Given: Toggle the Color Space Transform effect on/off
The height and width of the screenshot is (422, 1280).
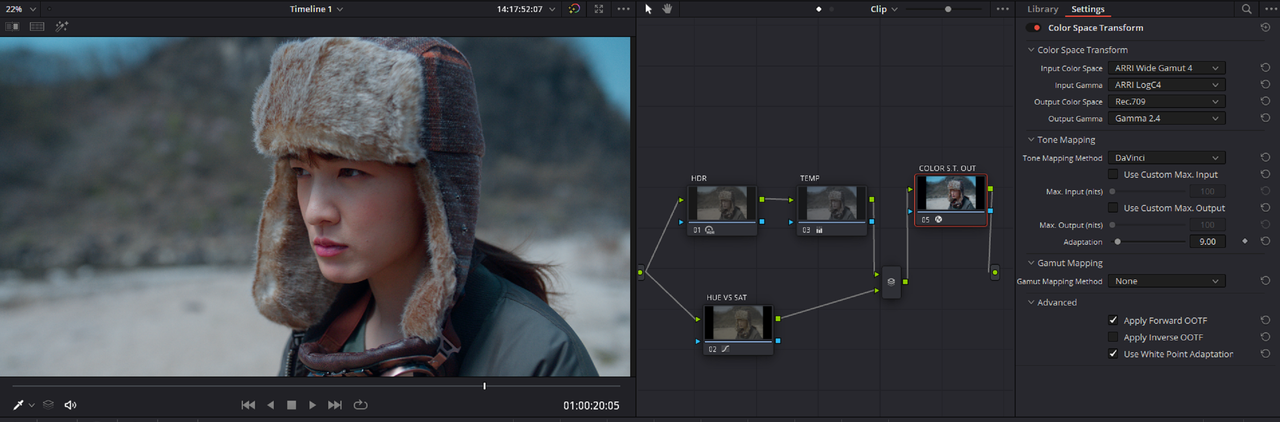Looking at the screenshot, I should click(1034, 28).
